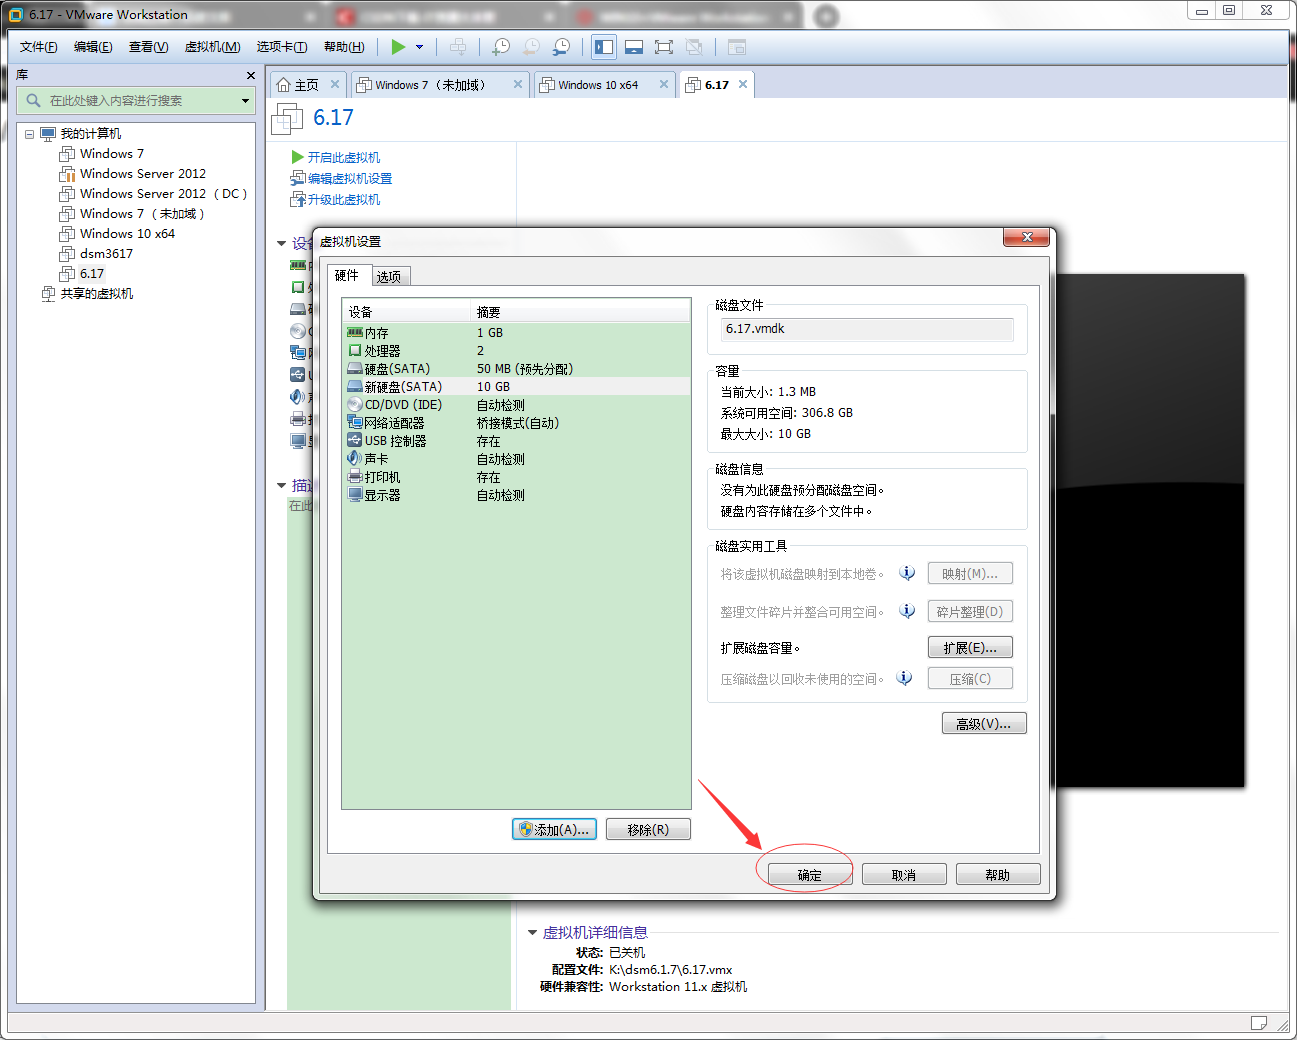Select the 显示器 device row
Viewport: 1297px width, 1040px height.
[x=516, y=495]
